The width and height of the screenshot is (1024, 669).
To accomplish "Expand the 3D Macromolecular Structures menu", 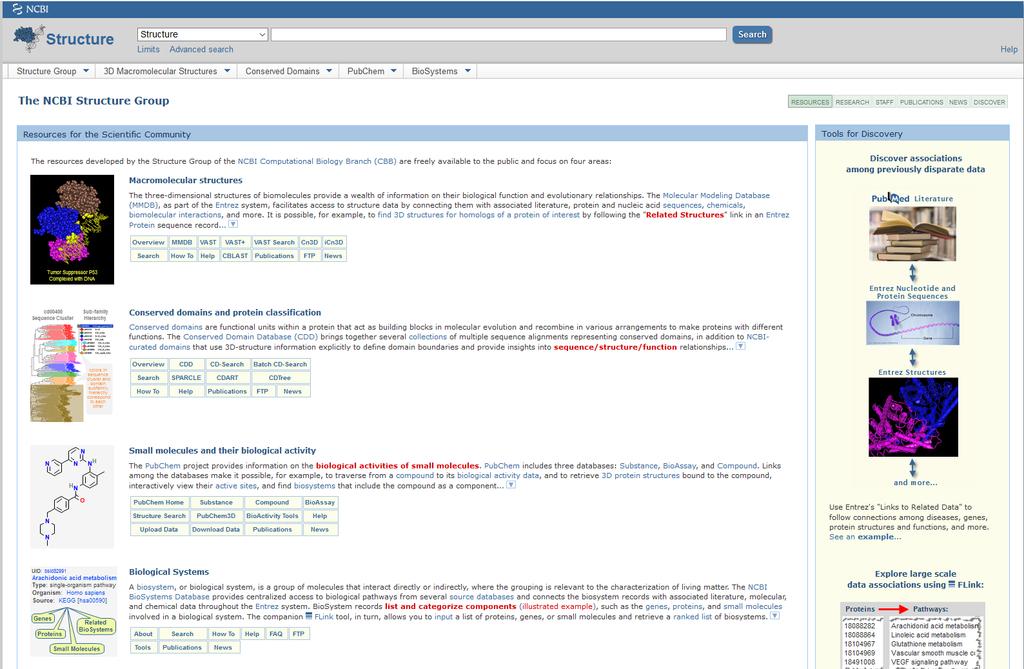I will point(167,71).
